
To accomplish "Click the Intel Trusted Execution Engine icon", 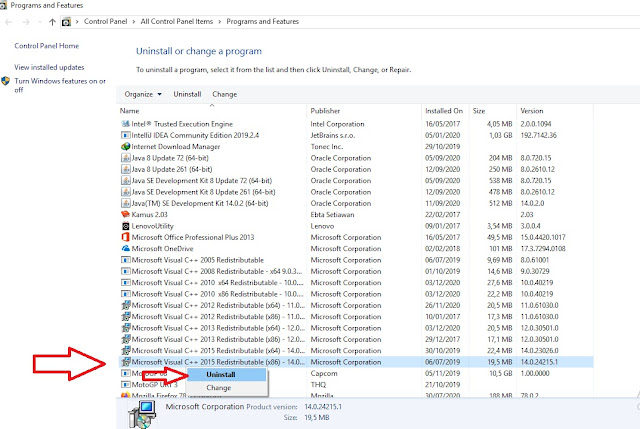I will pos(126,124).
